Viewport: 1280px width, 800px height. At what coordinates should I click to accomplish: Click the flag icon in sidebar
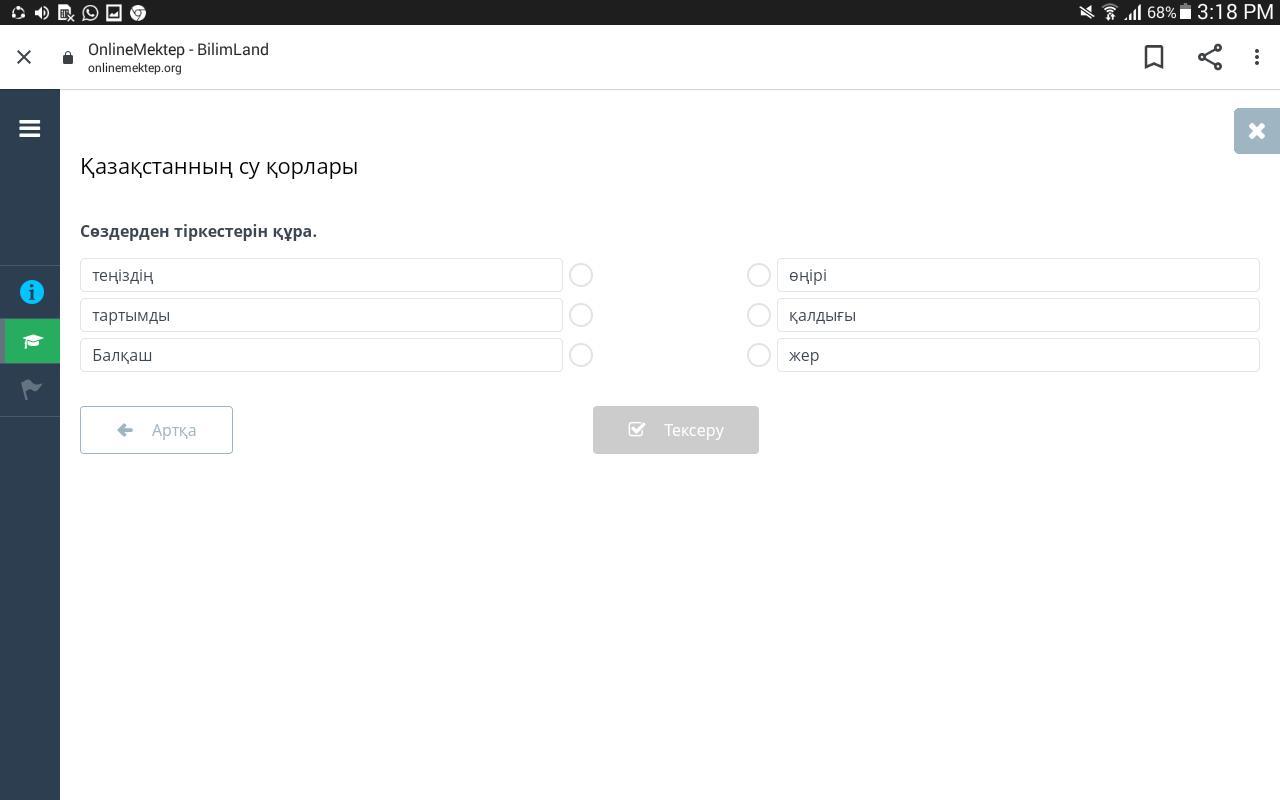click(x=31, y=389)
